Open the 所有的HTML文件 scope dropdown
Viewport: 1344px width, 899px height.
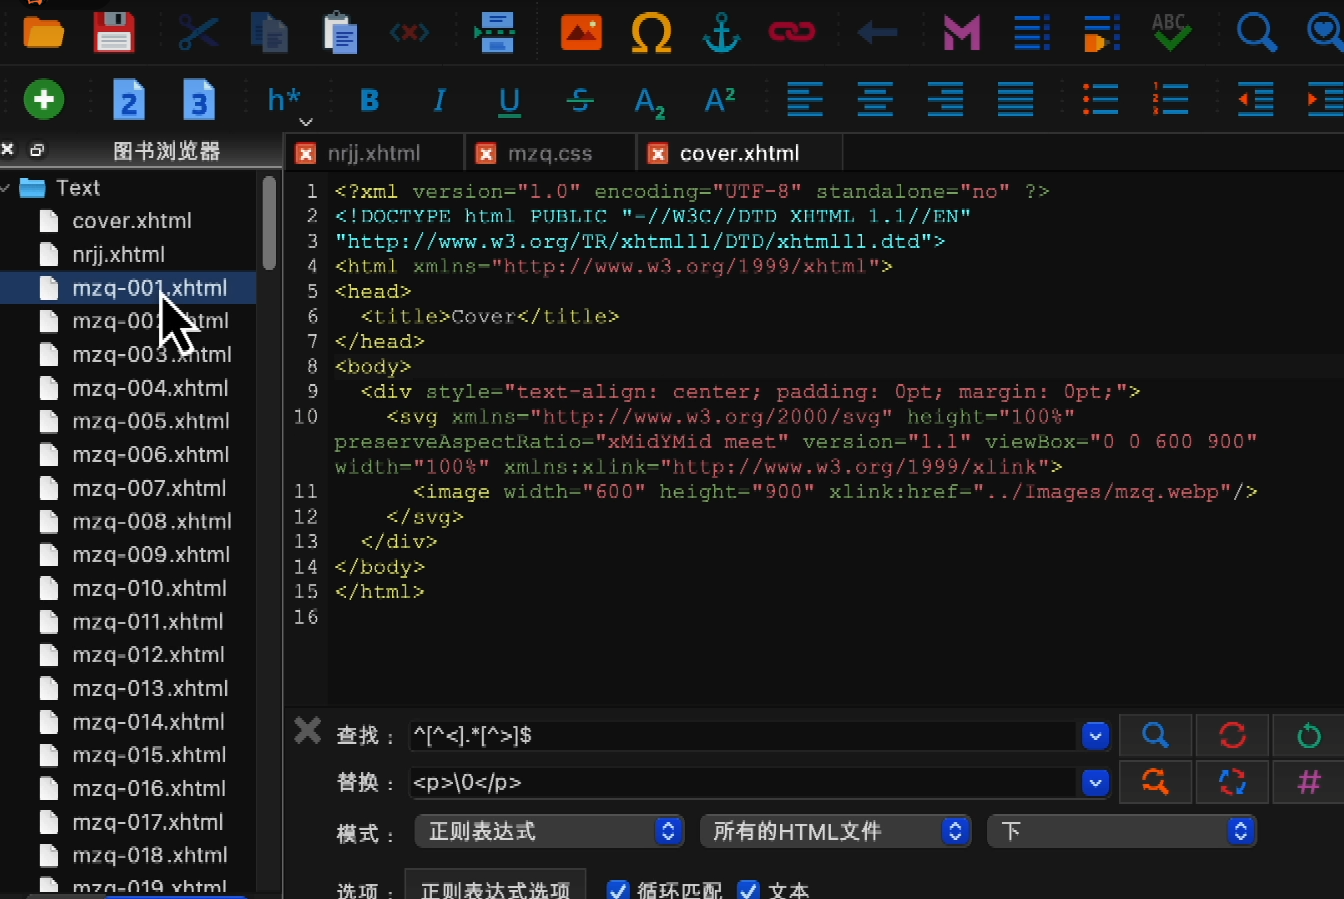click(836, 831)
